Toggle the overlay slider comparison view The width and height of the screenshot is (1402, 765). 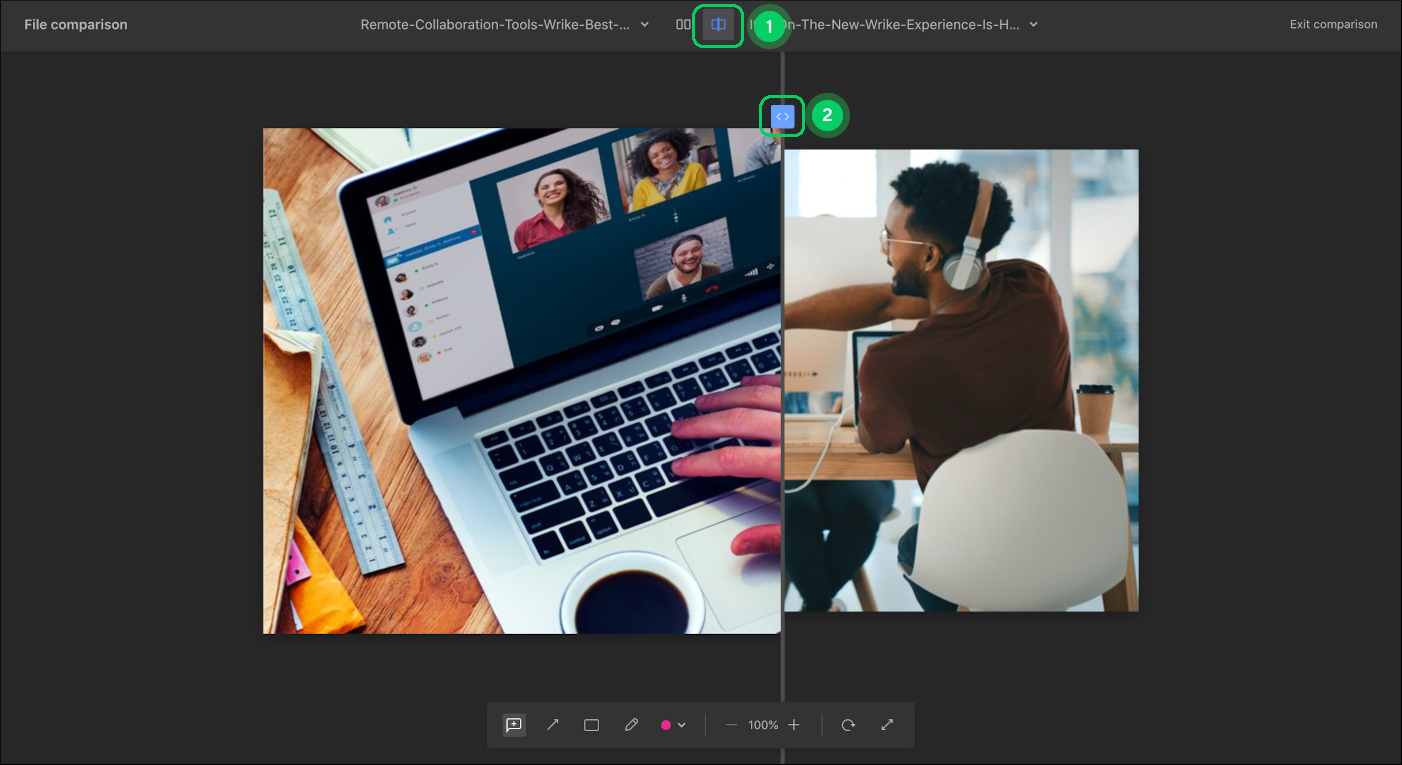tap(718, 25)
